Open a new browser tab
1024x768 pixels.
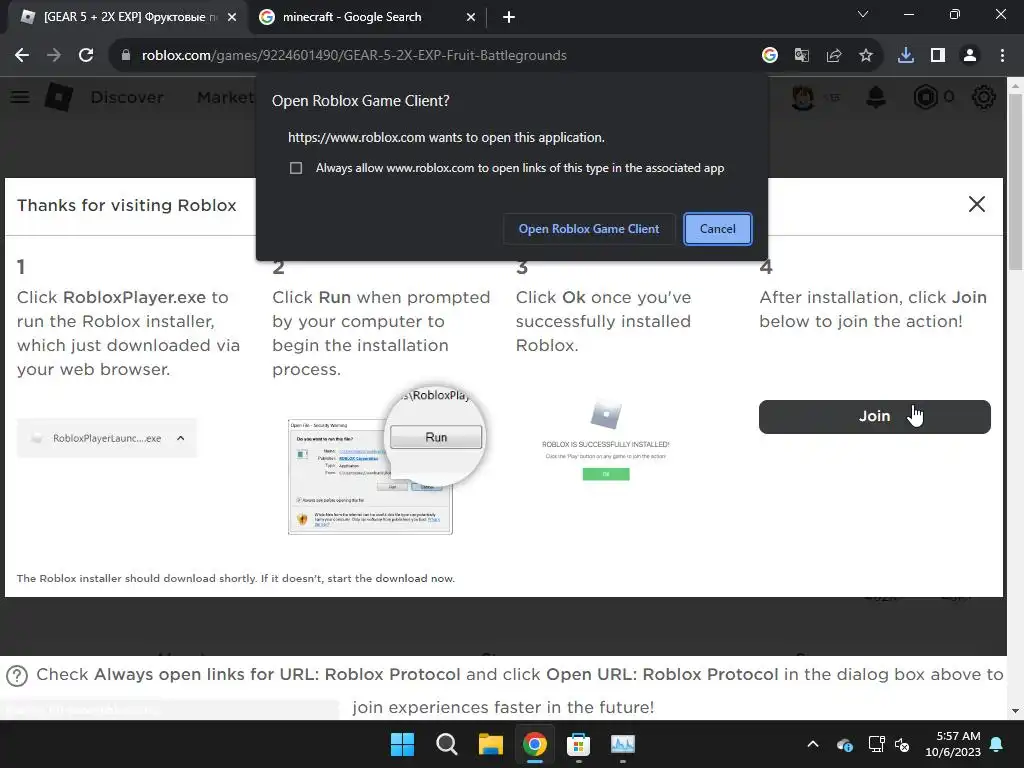click(x=509, y=17)
